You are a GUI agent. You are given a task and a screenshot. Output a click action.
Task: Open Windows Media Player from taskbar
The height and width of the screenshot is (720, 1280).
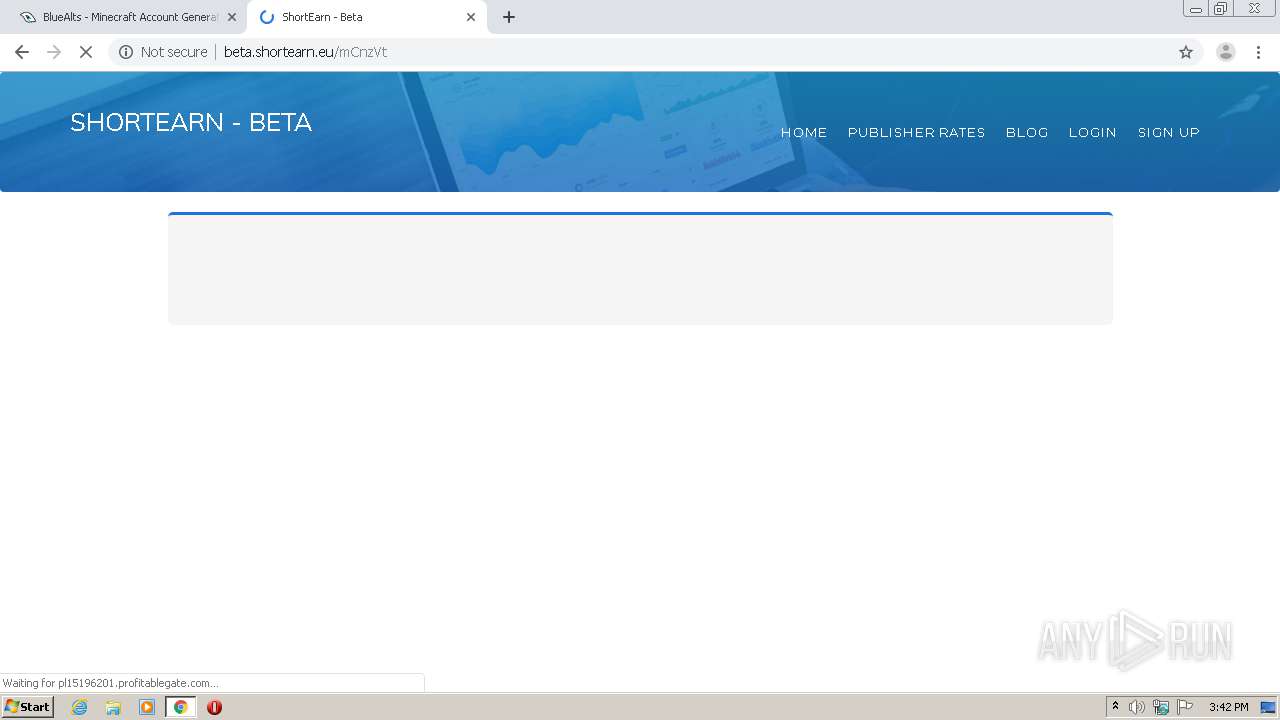point(147,707)
